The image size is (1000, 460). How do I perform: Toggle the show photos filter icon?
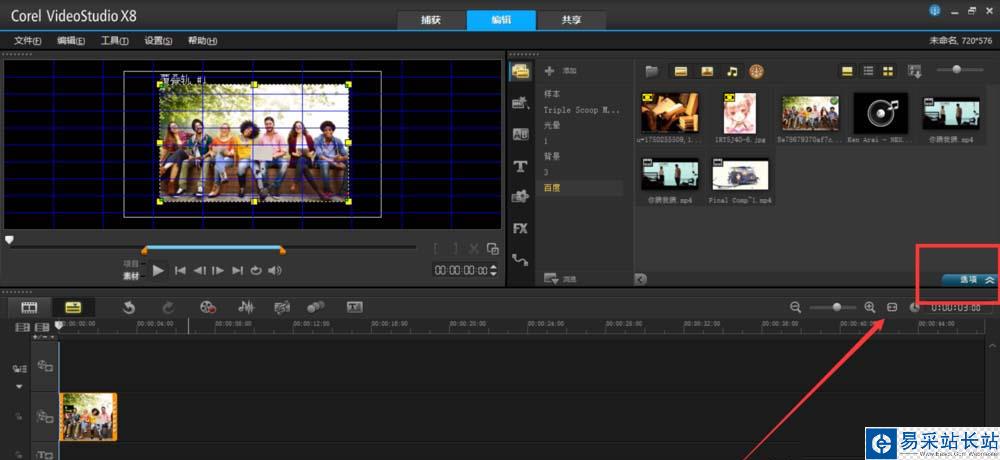(707, 71)
